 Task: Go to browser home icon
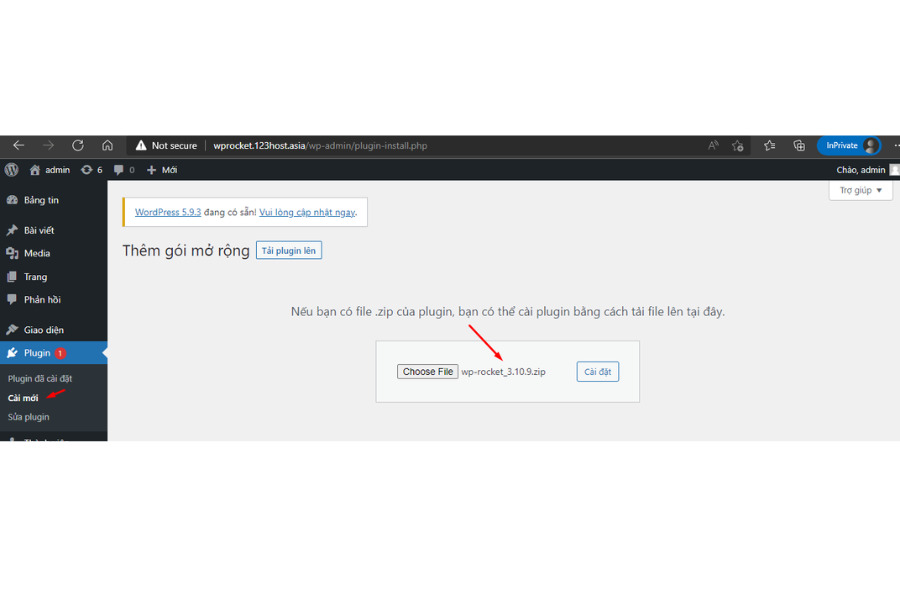point(108,145)
